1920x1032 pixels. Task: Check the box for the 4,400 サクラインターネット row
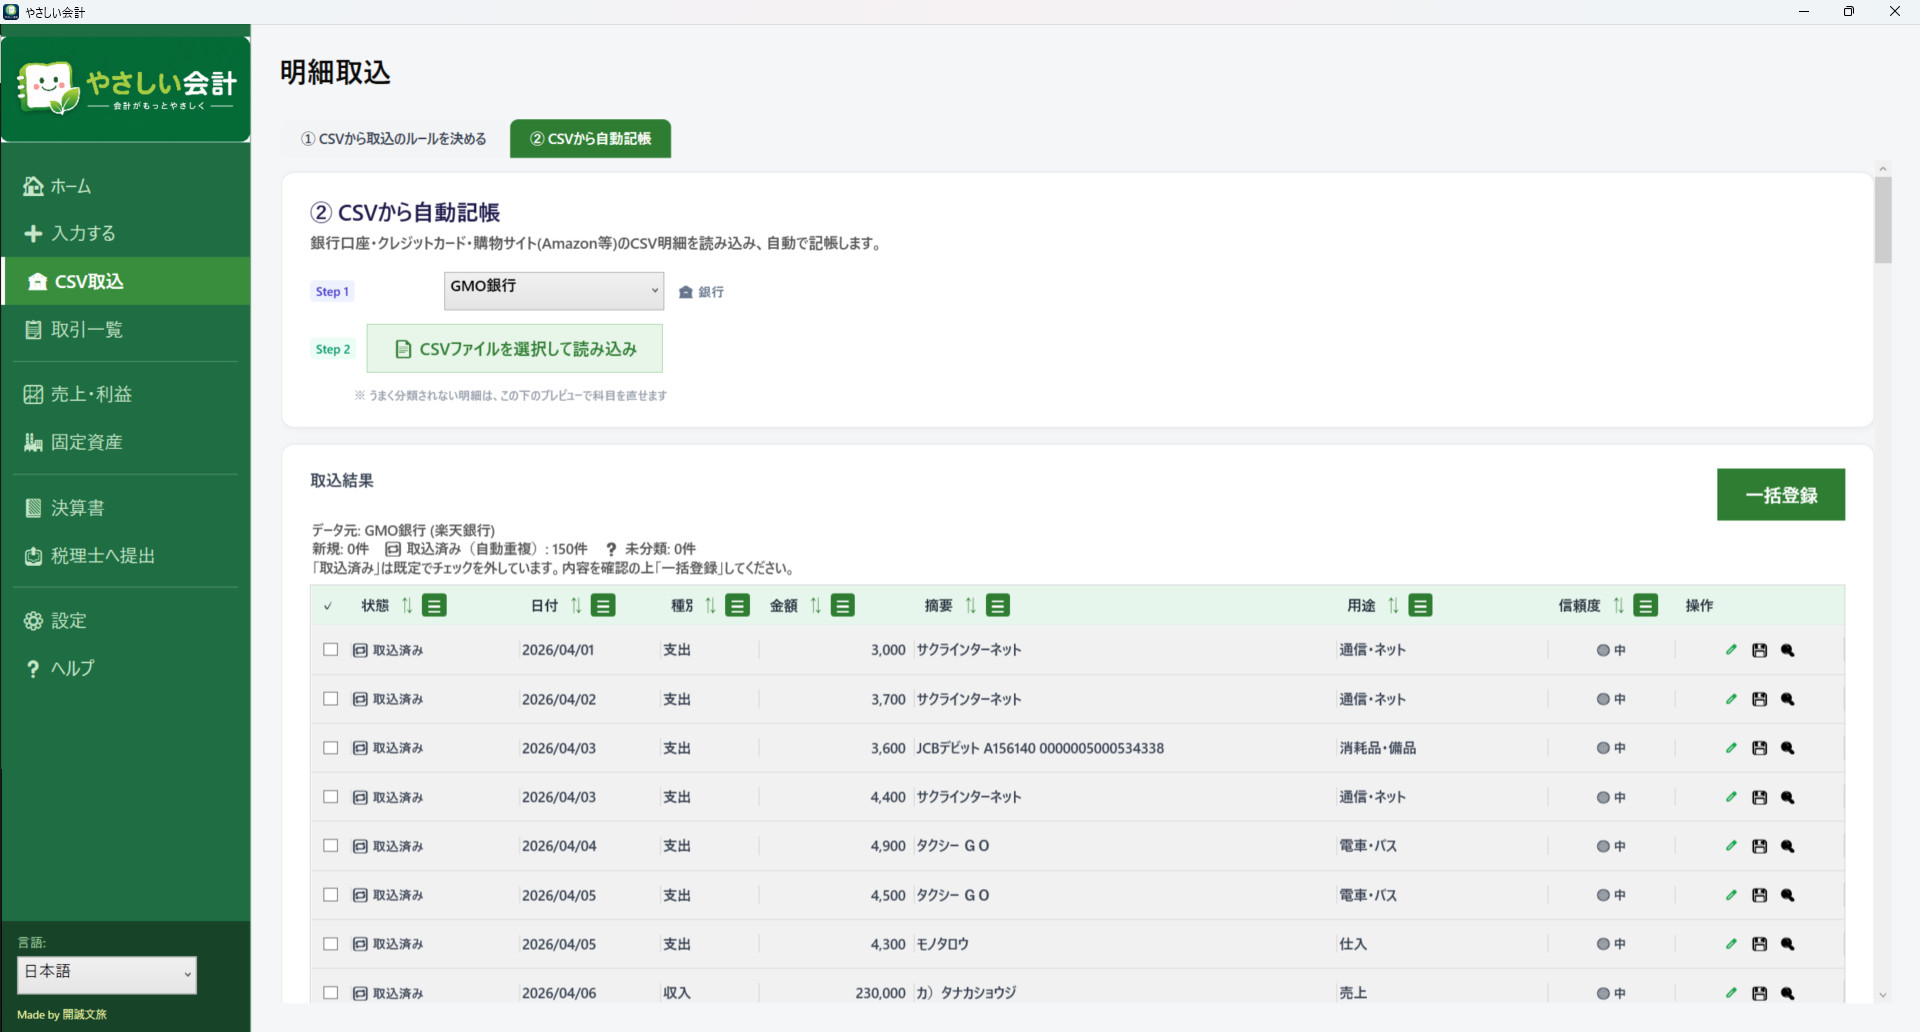[x=331, y=797]
